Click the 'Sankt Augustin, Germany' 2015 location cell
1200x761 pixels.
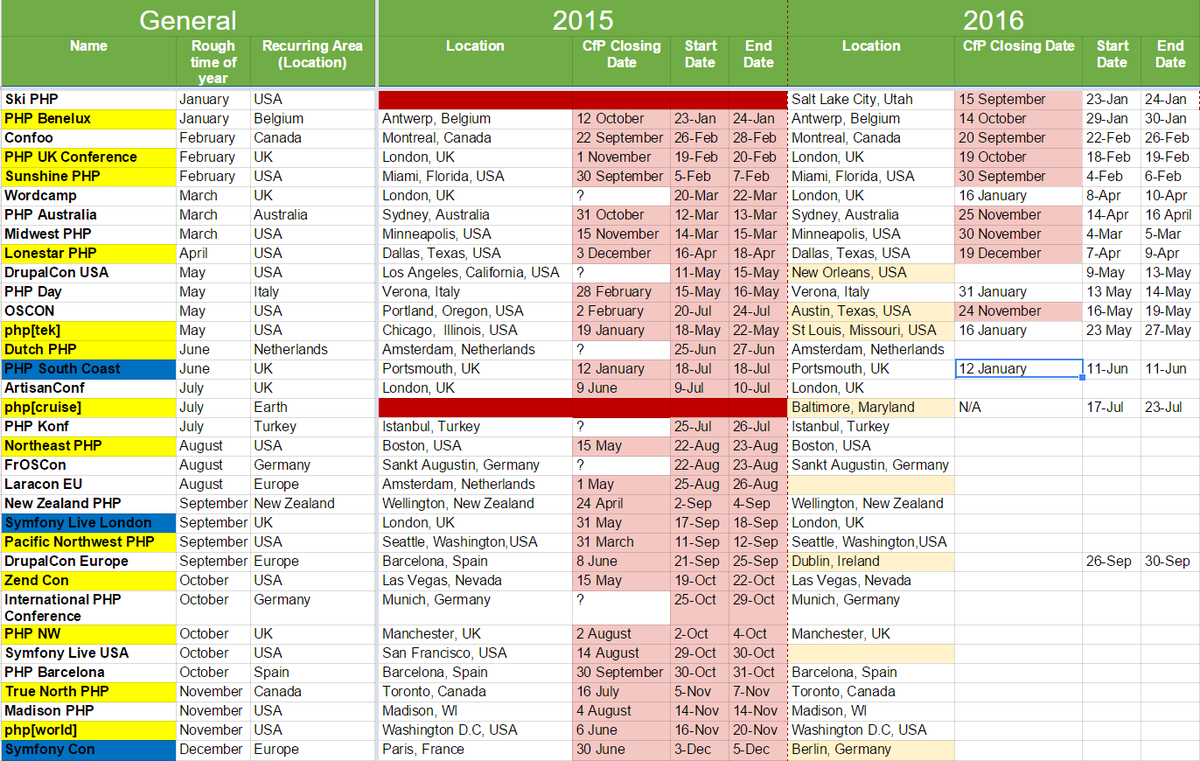click(475, 464)
